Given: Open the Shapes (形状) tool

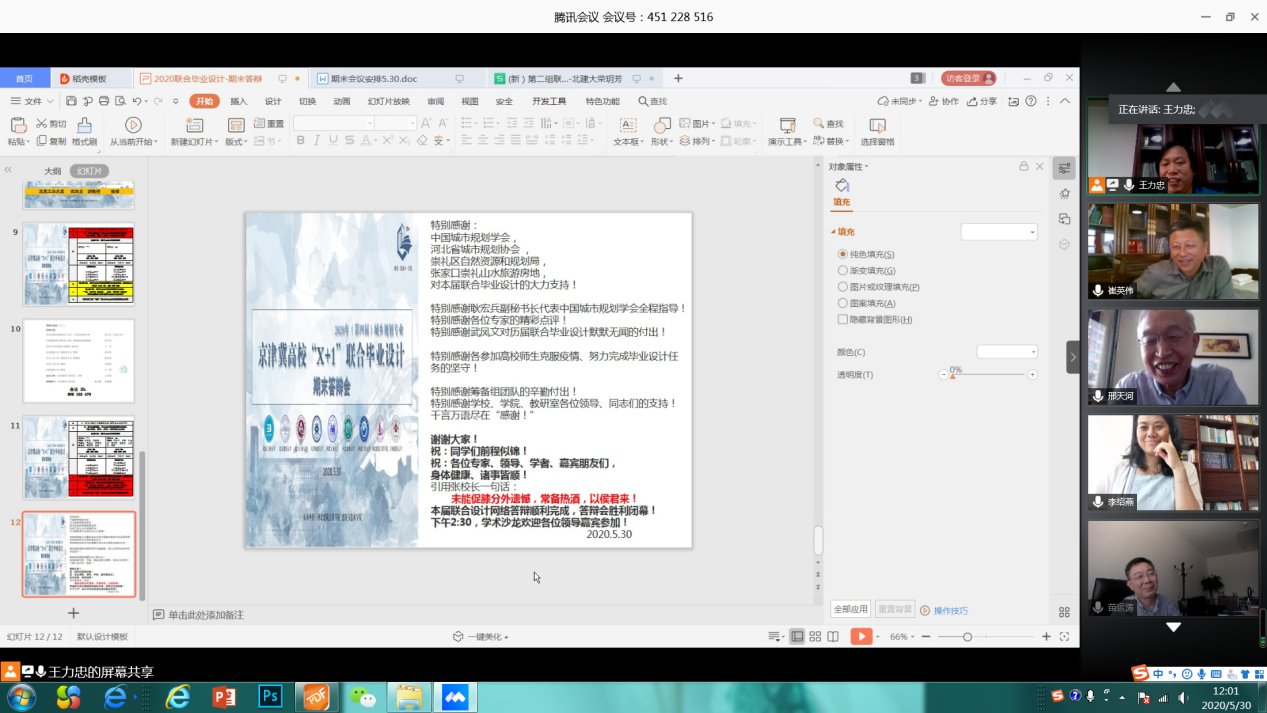Looking at the screenshot, I should (x=661, y=125).
